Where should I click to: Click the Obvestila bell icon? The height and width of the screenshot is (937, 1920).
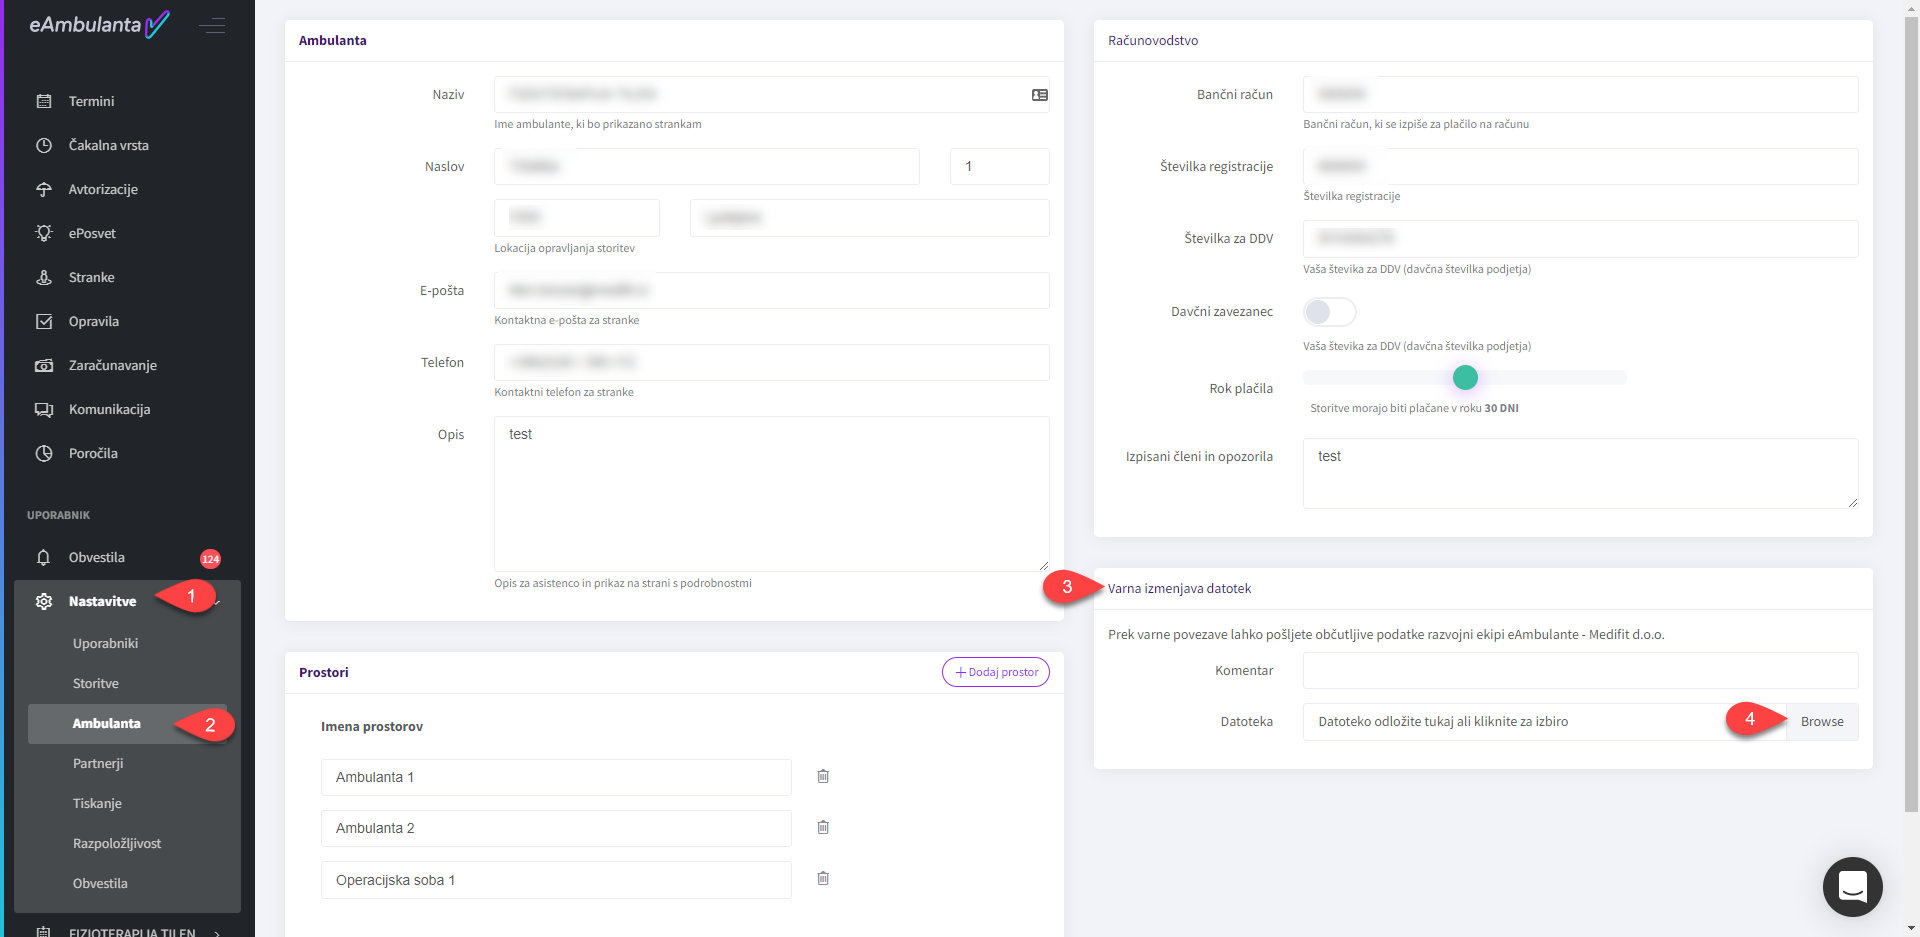[x=44, y=557]
